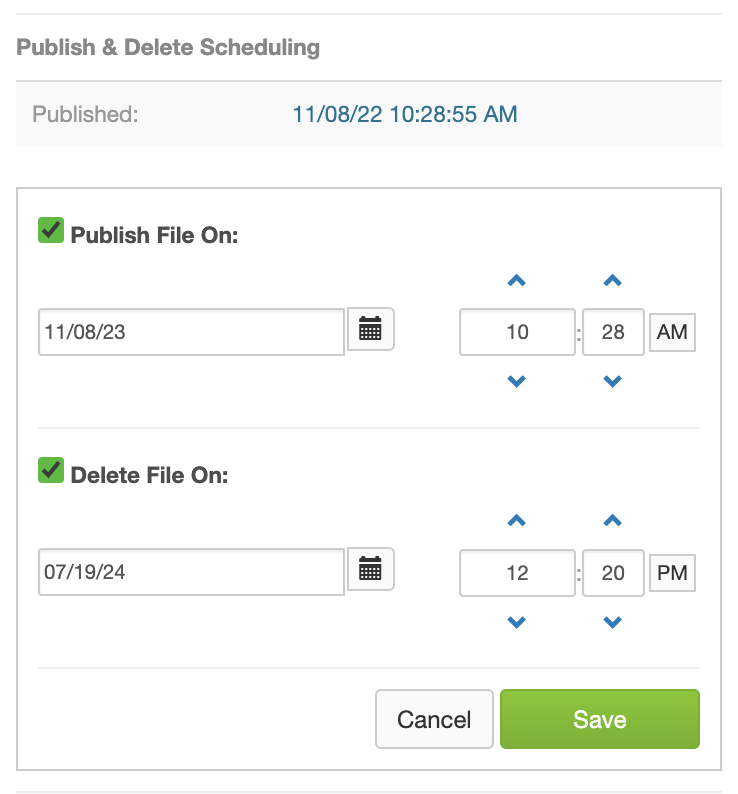Decrease the publish minutes with down arrow
The height and width of the screenshot is (794, 738).
point(612,381)
